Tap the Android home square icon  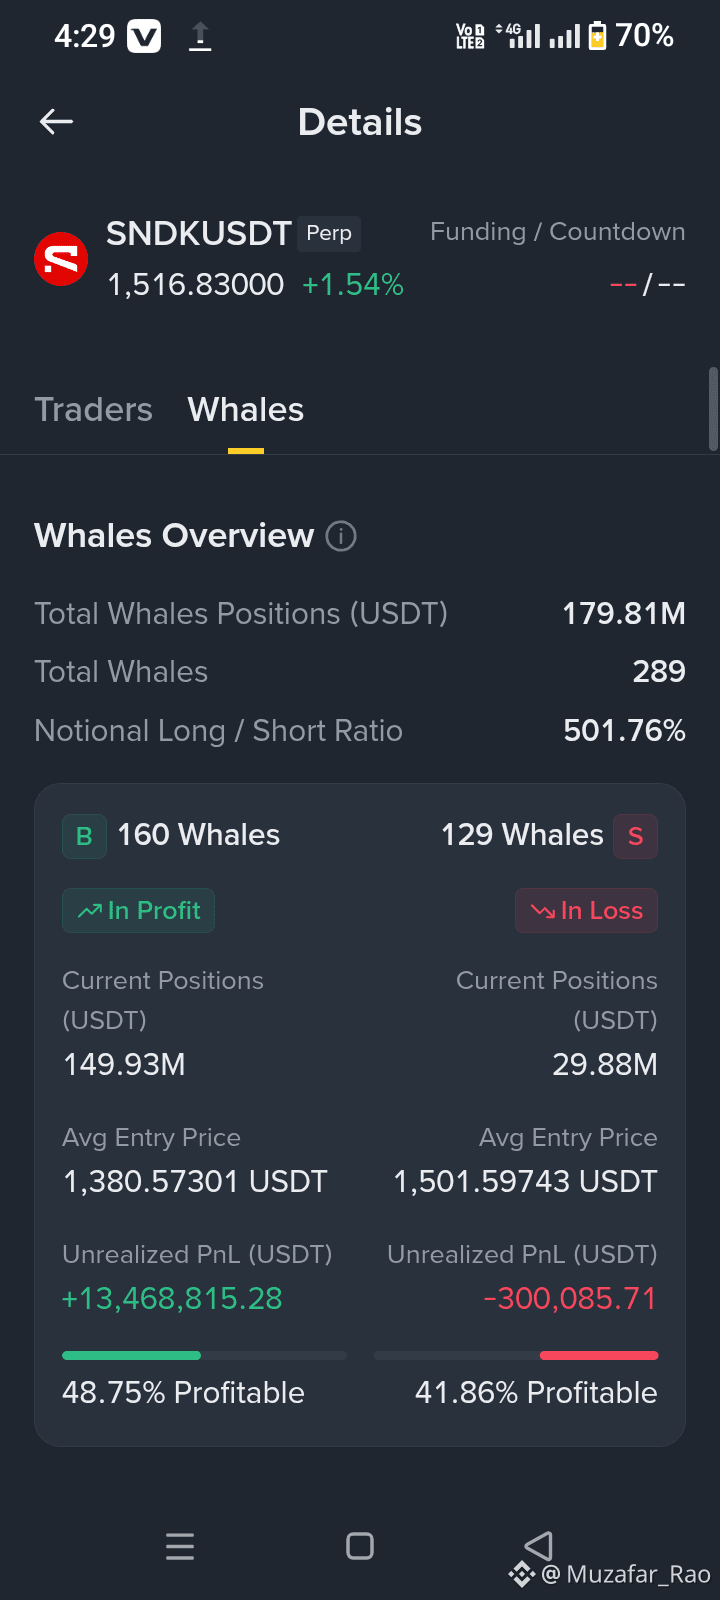click(360, 1546)
